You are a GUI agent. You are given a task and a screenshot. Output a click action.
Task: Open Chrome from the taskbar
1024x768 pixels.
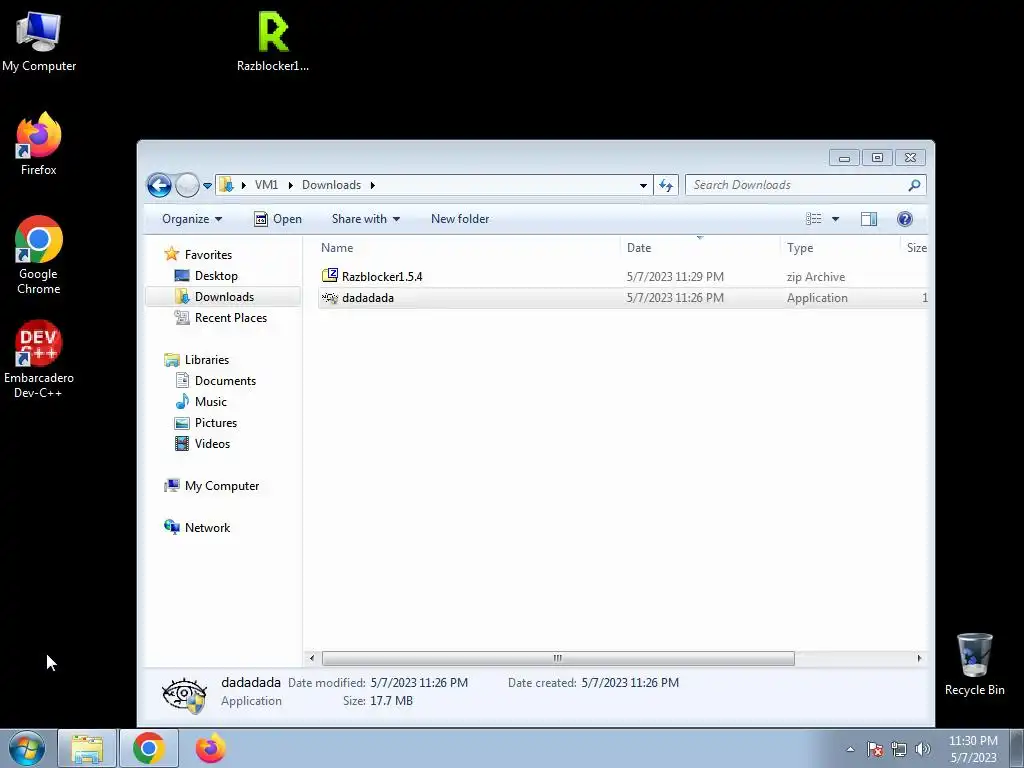pos(148,748)
